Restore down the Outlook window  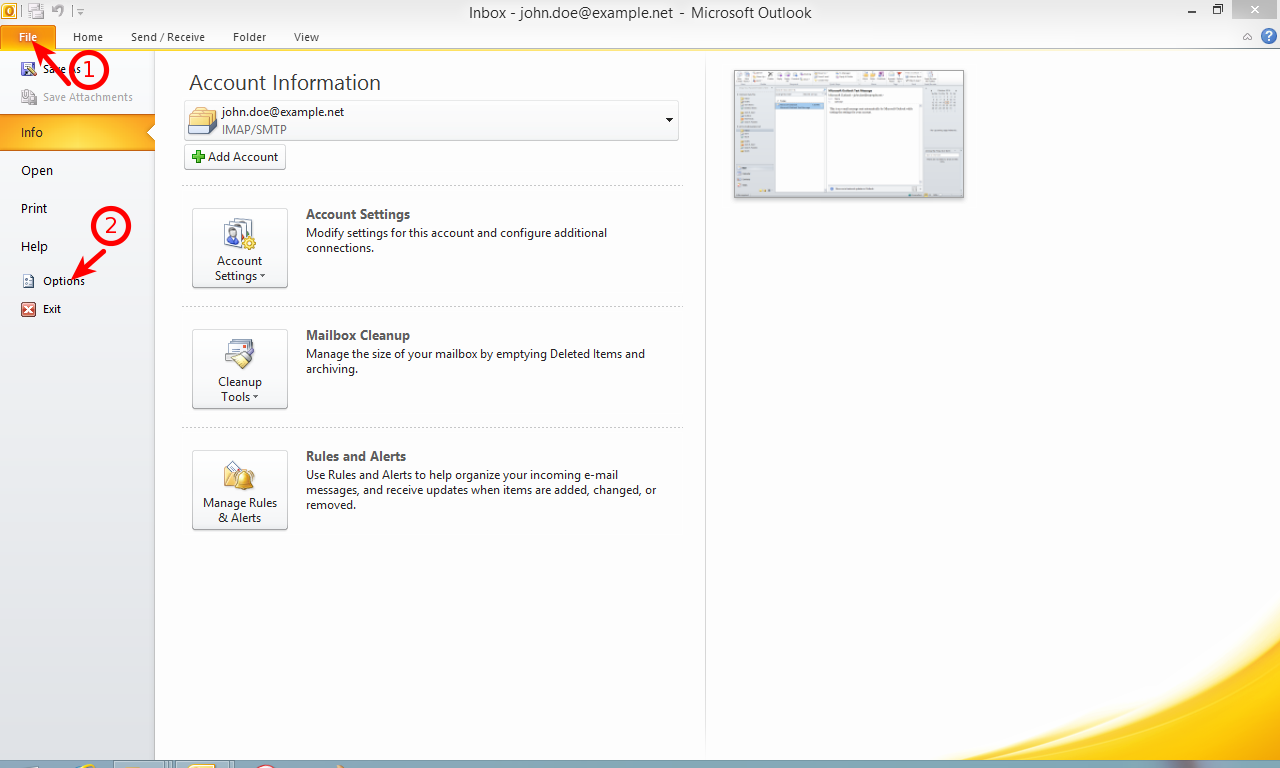[1217, 10]
